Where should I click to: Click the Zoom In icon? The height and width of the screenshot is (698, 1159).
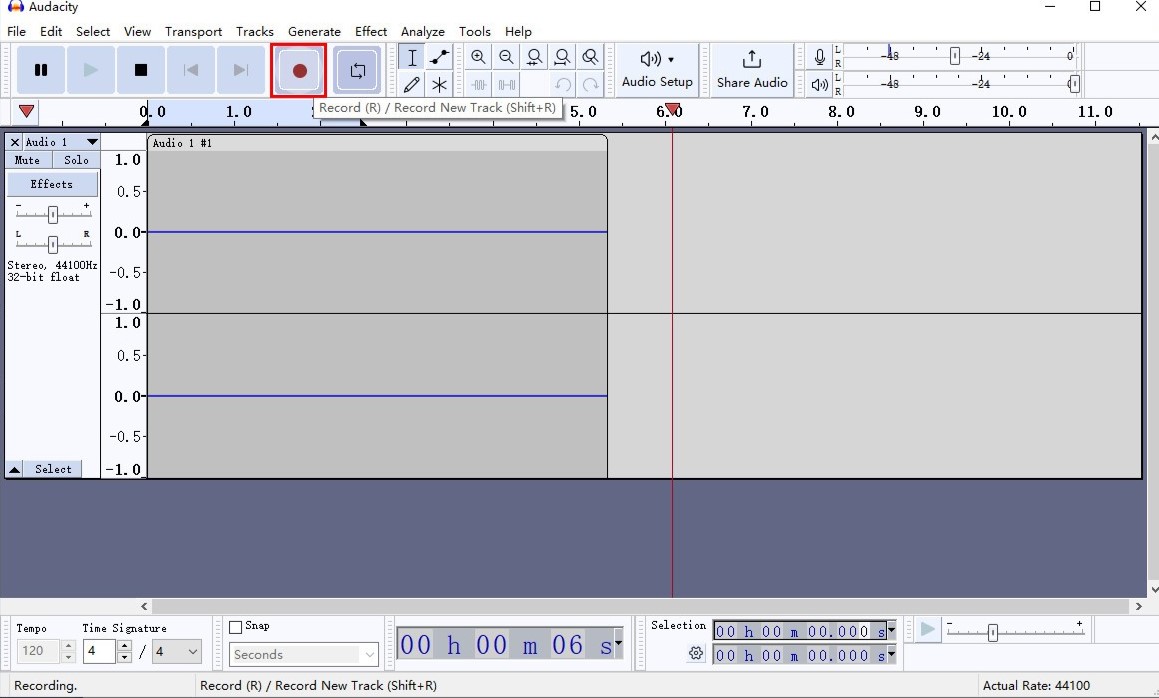click(479, 57)
